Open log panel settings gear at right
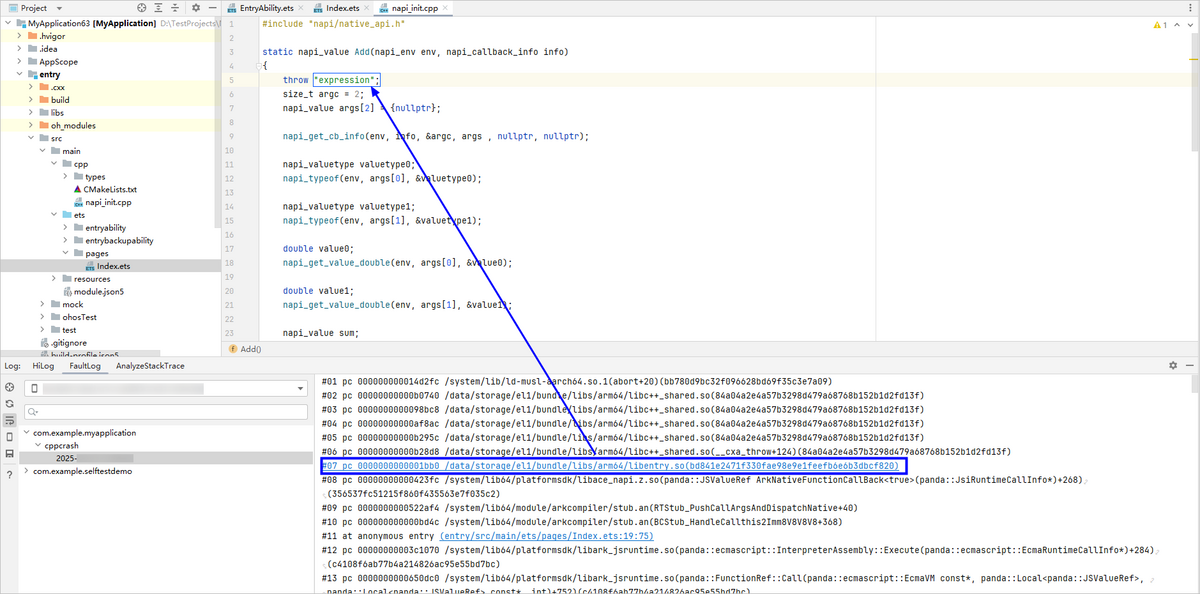 tap(1172, 366)
